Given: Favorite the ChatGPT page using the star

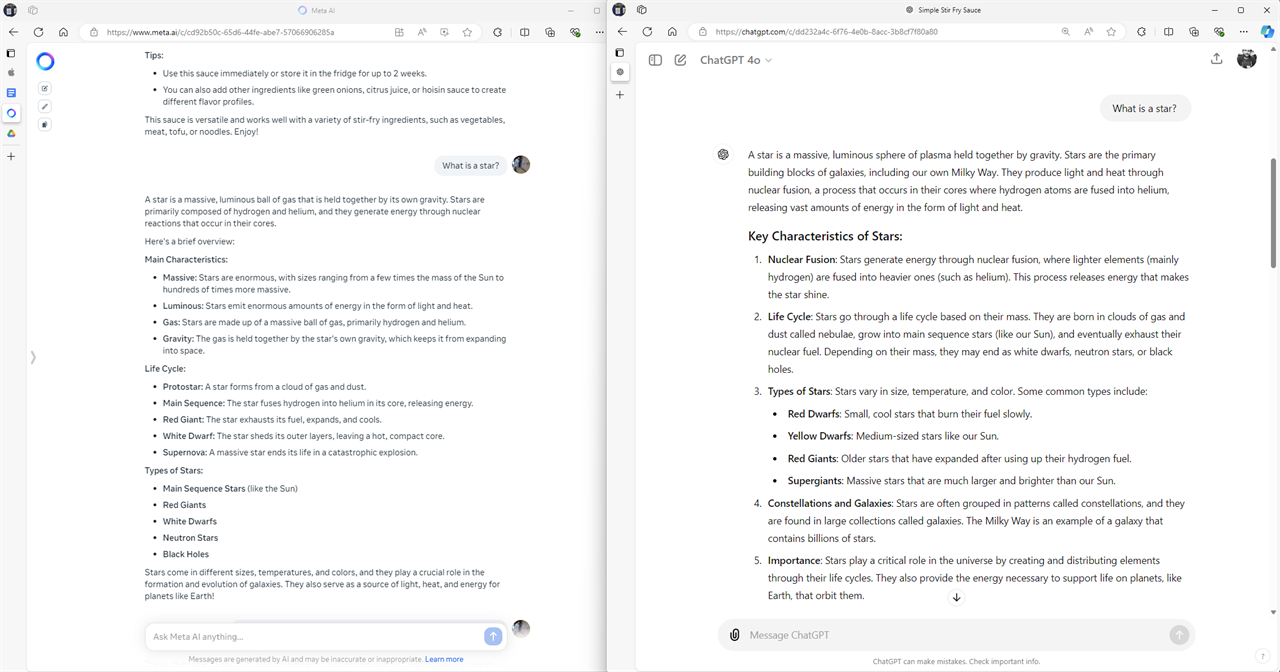Looking at the screenshot, I should [1111, 32].
